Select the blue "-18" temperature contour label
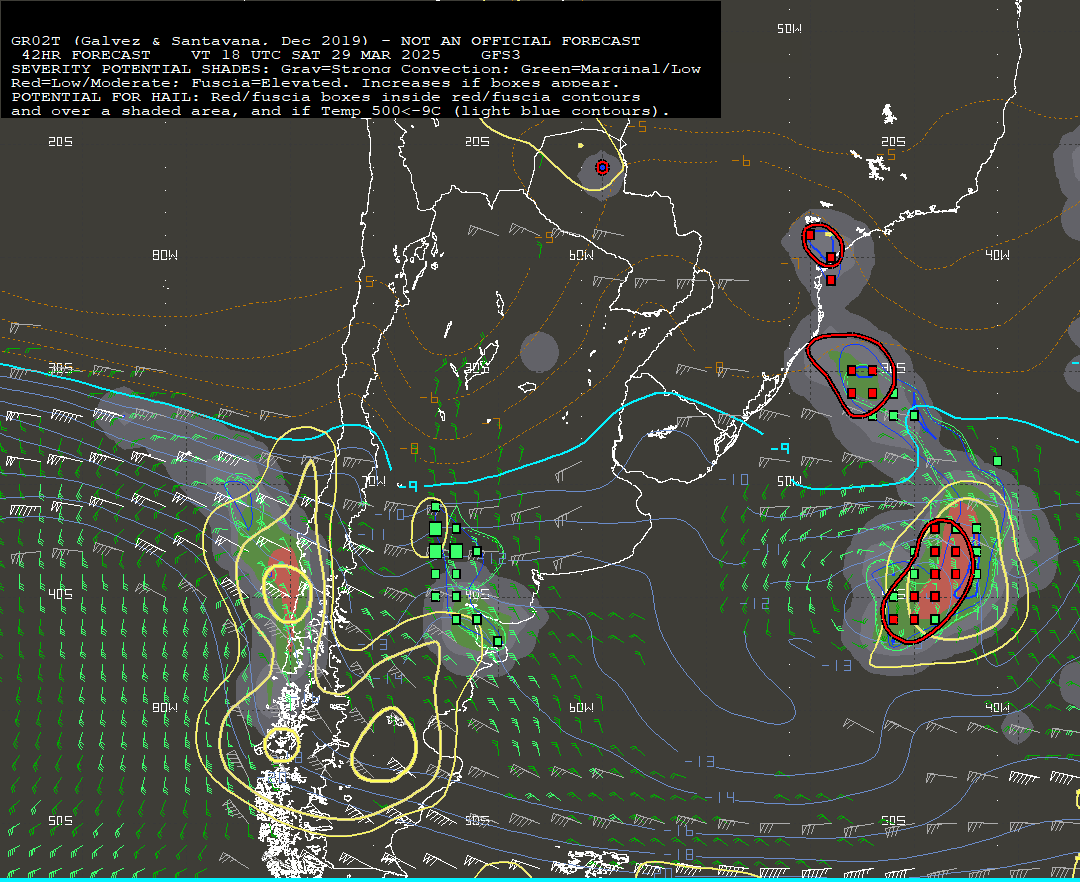 tap(678, 854)
